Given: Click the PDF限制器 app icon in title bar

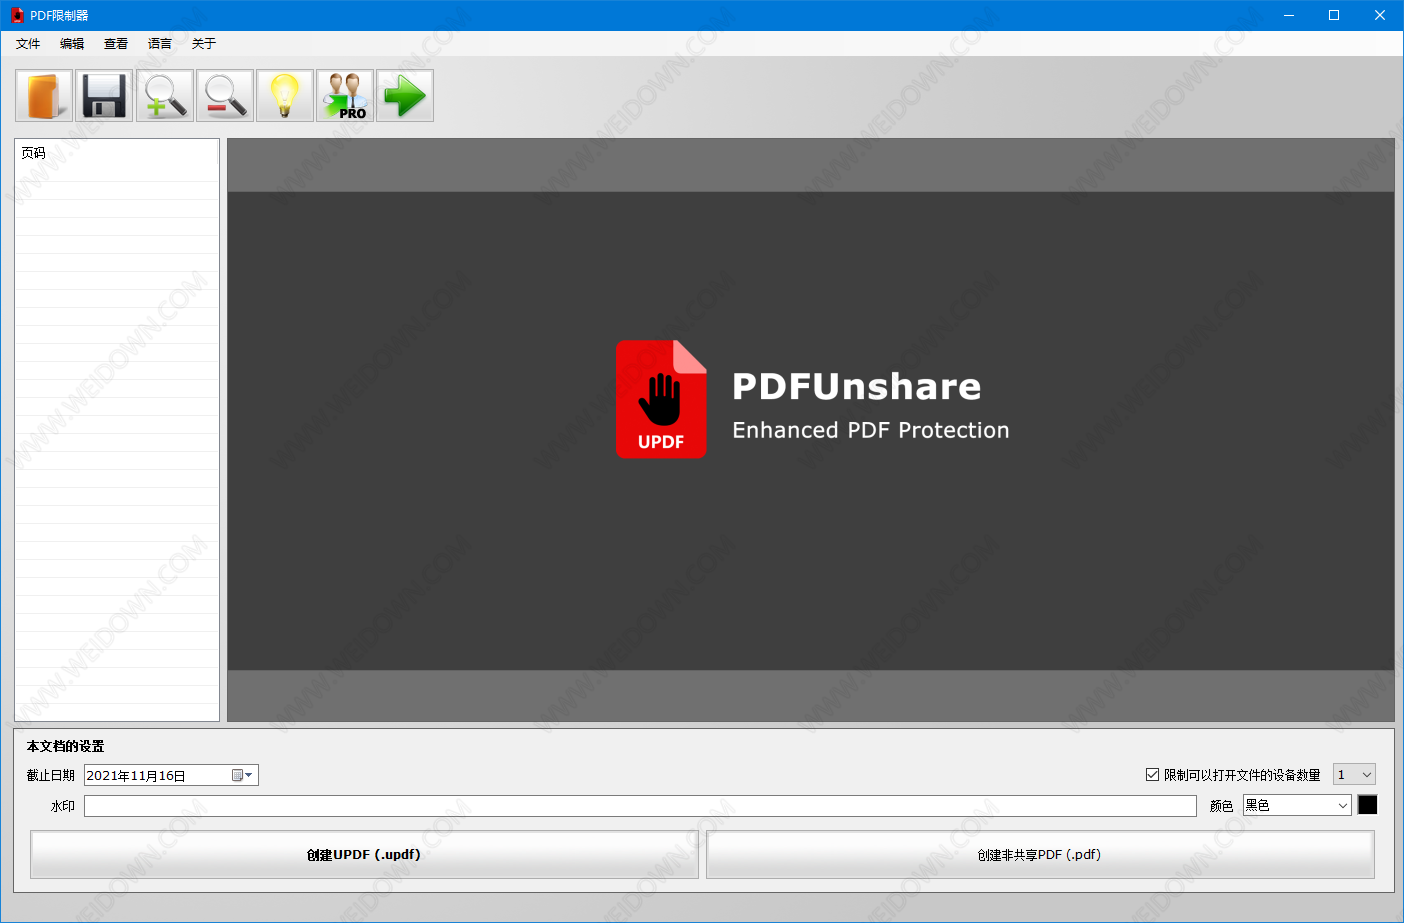Looking at the screenshot, I should (17, 15).
